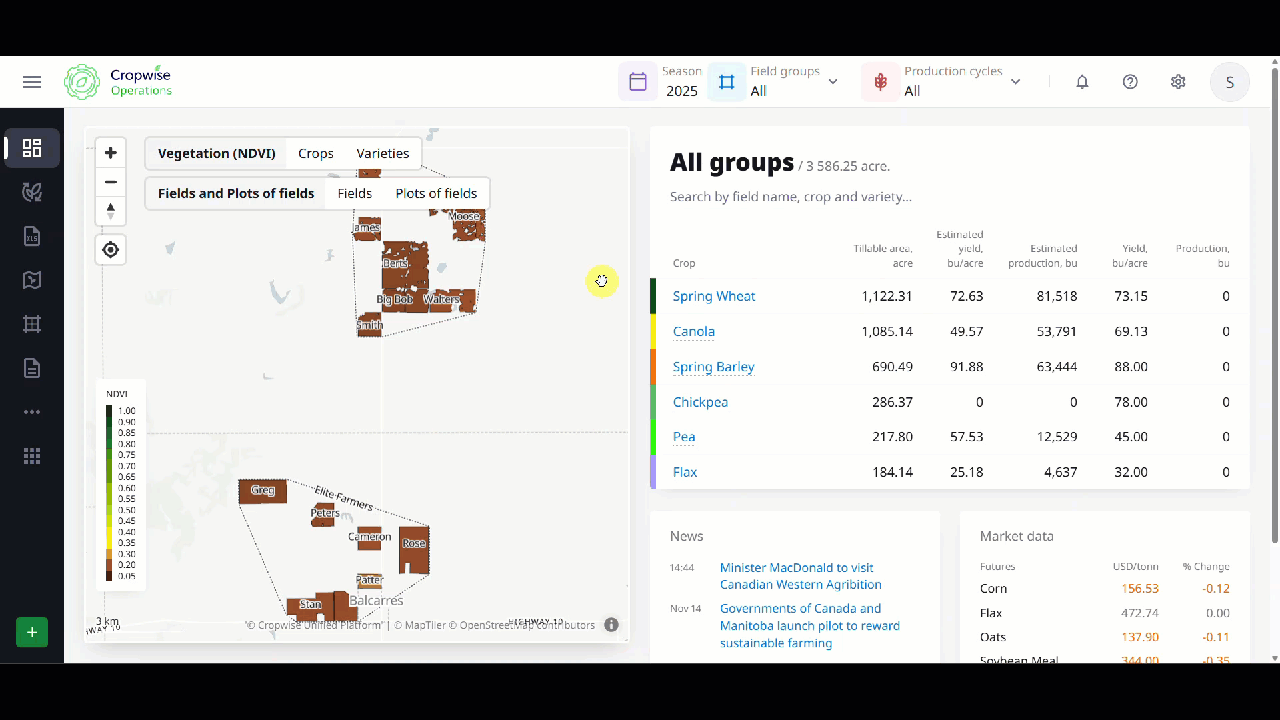Open the Spring Wheat crop link

pos(714,296)
